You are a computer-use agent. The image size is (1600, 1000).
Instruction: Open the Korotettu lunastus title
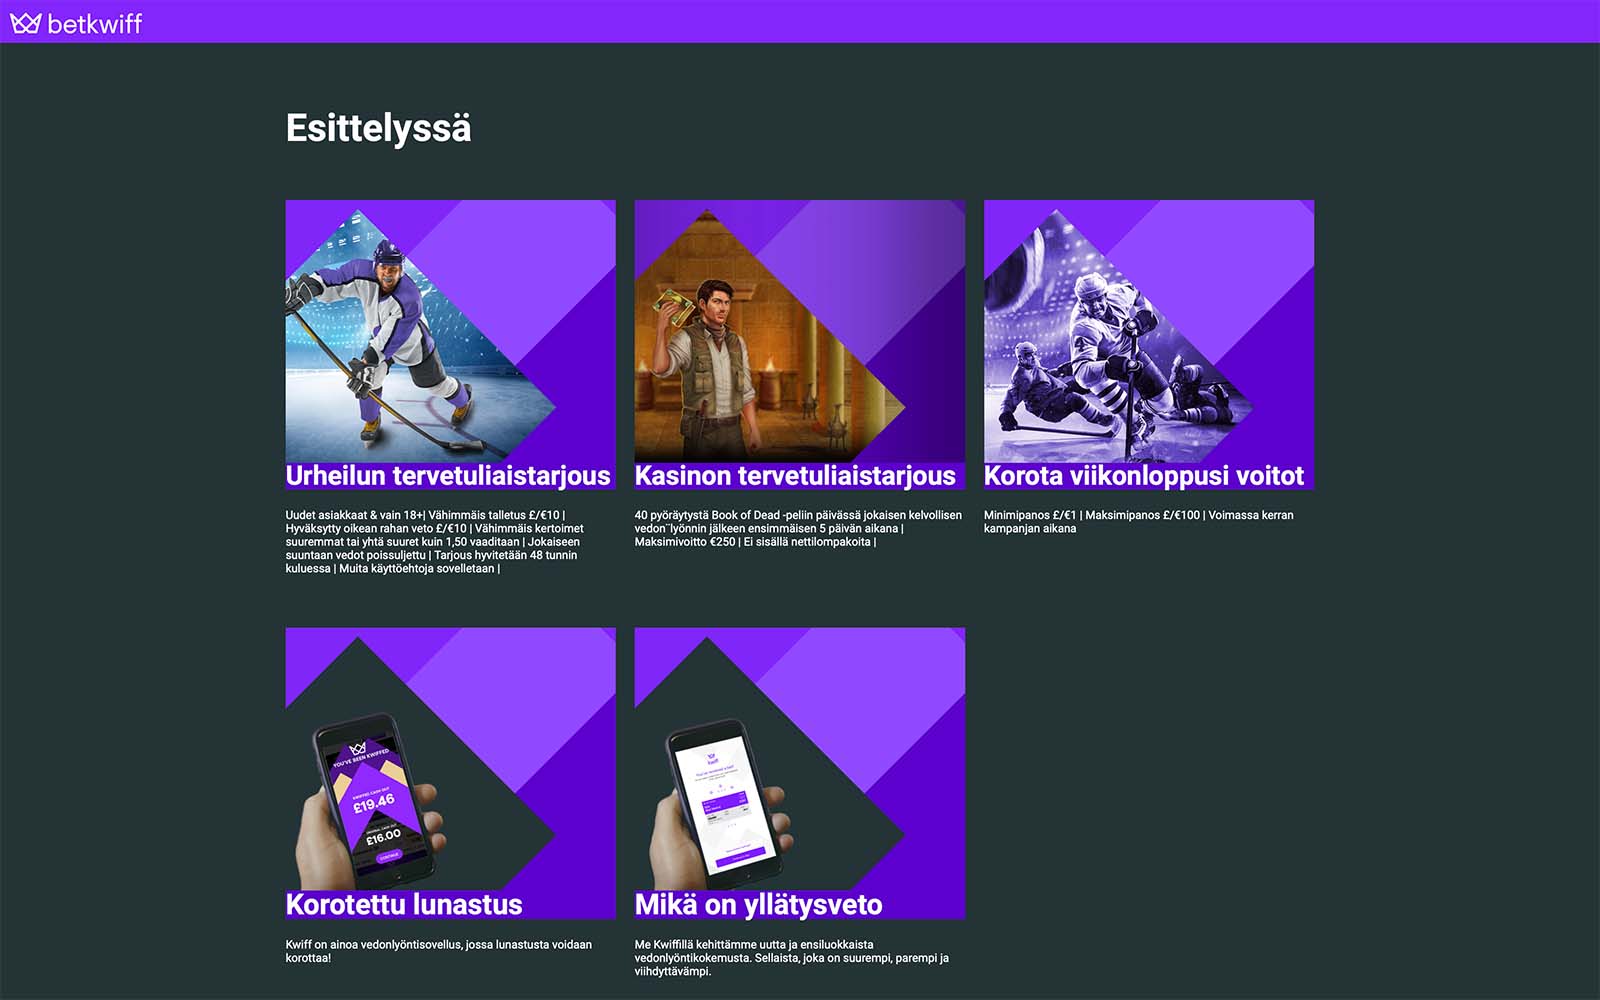coord(404,905)
